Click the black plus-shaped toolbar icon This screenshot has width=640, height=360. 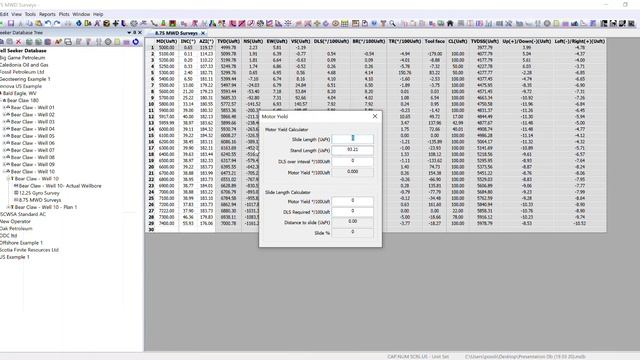pyautogui.click(x=116, y=23)
